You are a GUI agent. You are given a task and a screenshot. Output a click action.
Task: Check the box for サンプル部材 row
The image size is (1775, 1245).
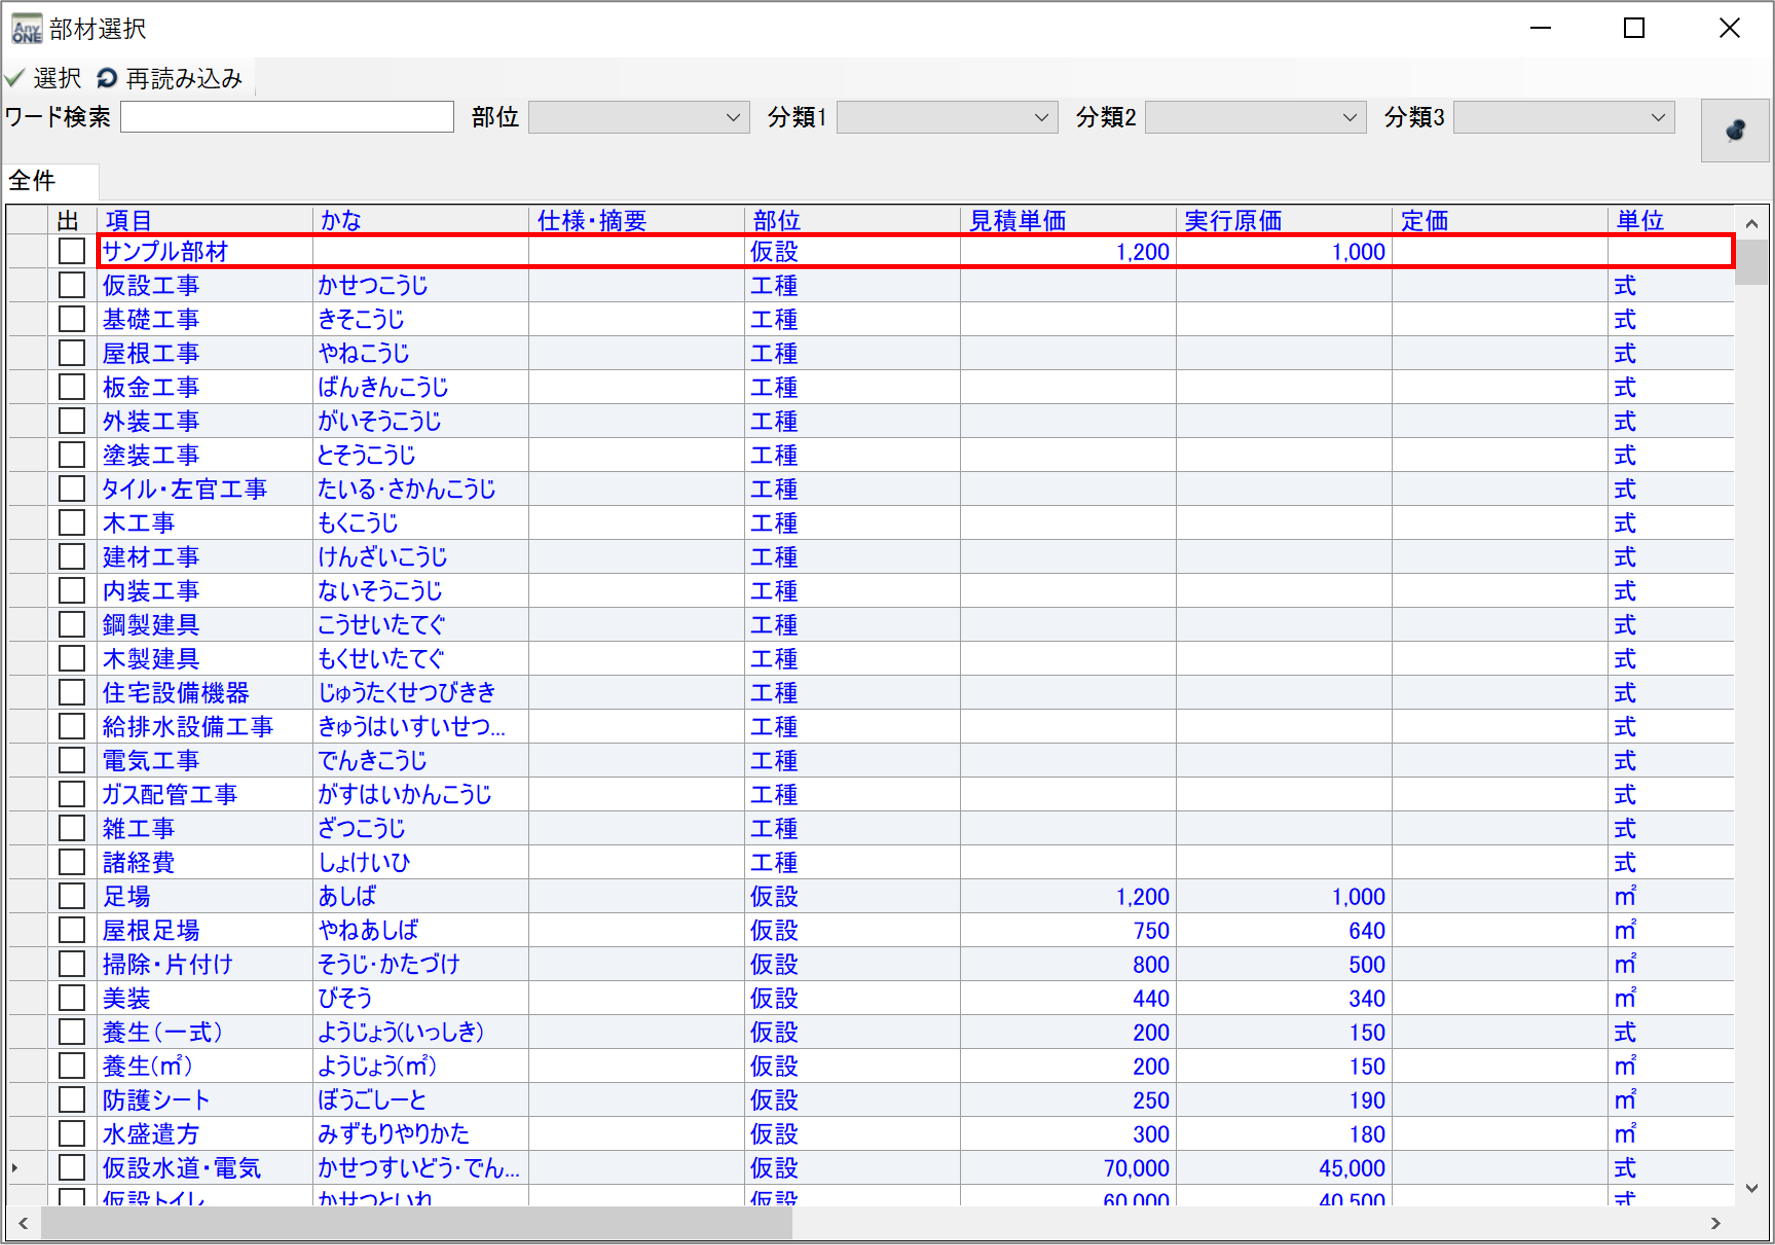pyautogui.click(x=71, y=251)
